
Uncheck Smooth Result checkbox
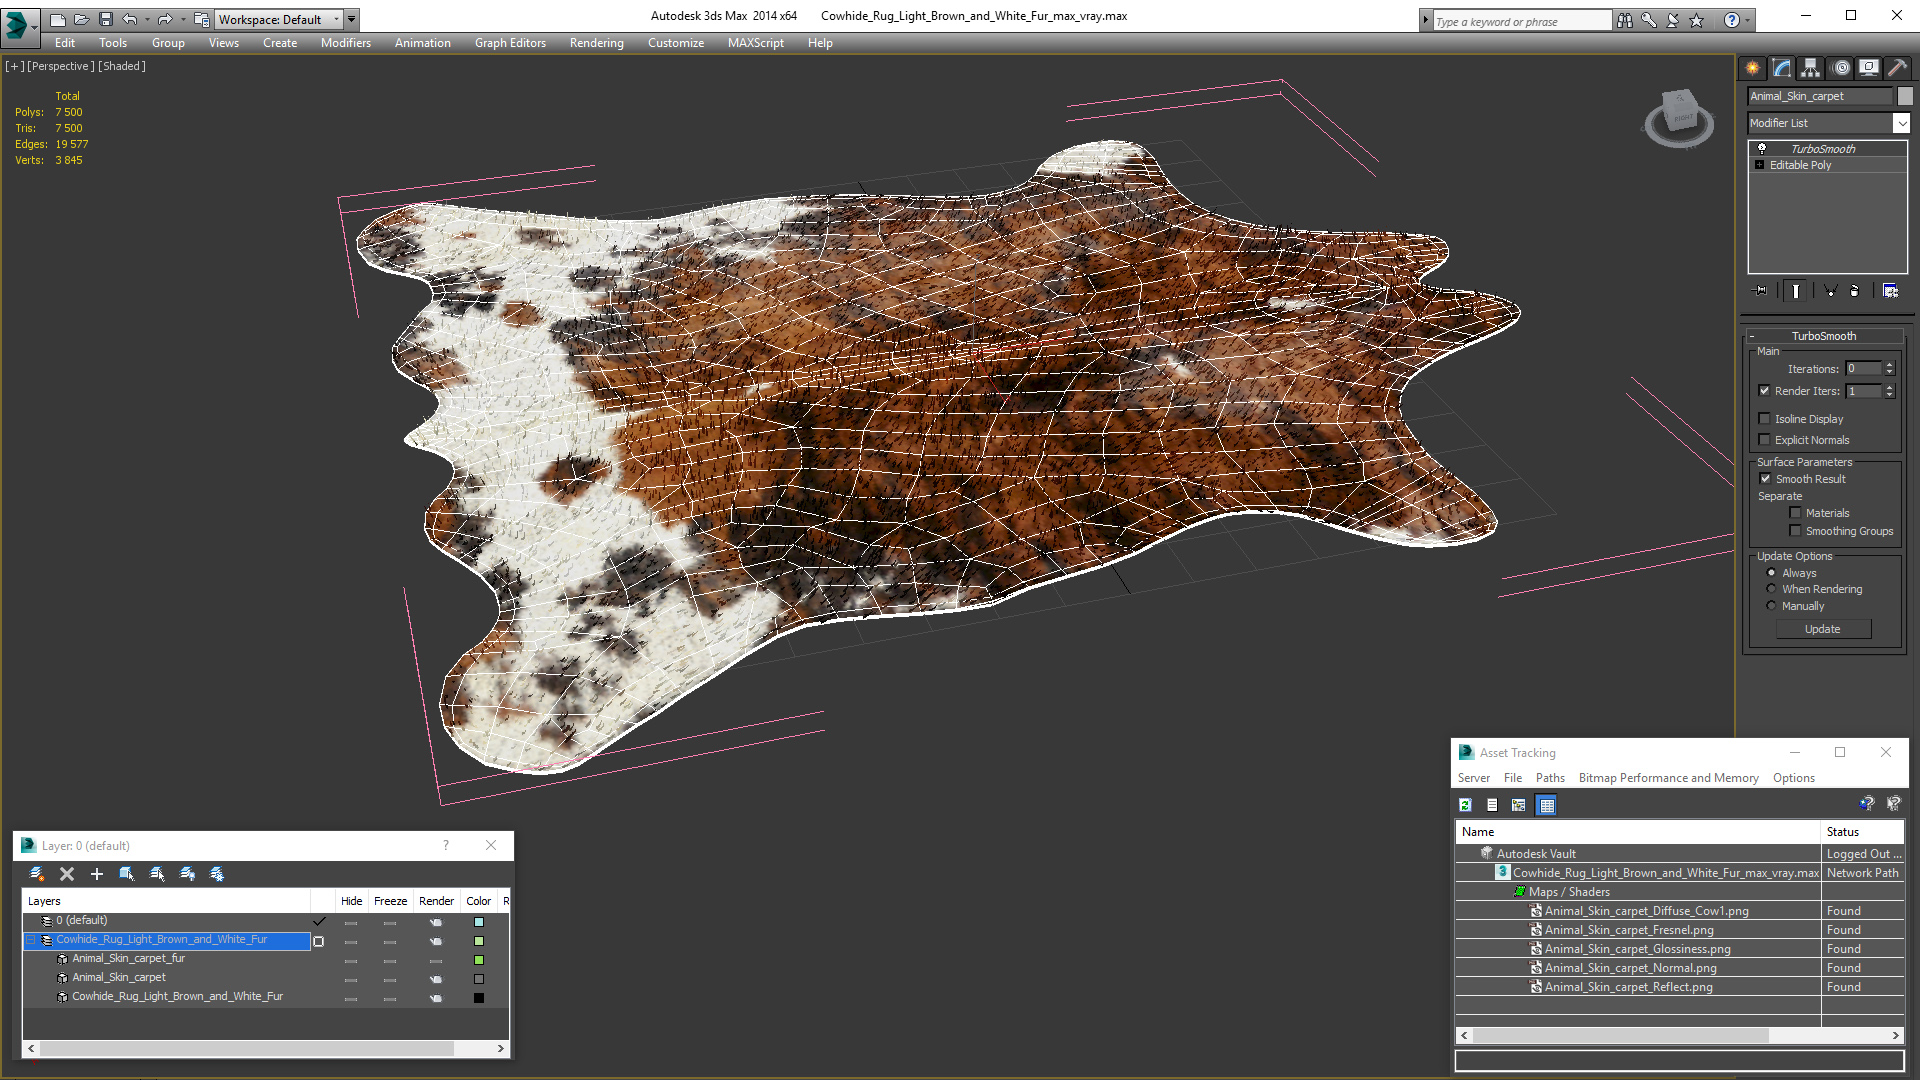click(1765, 479)
